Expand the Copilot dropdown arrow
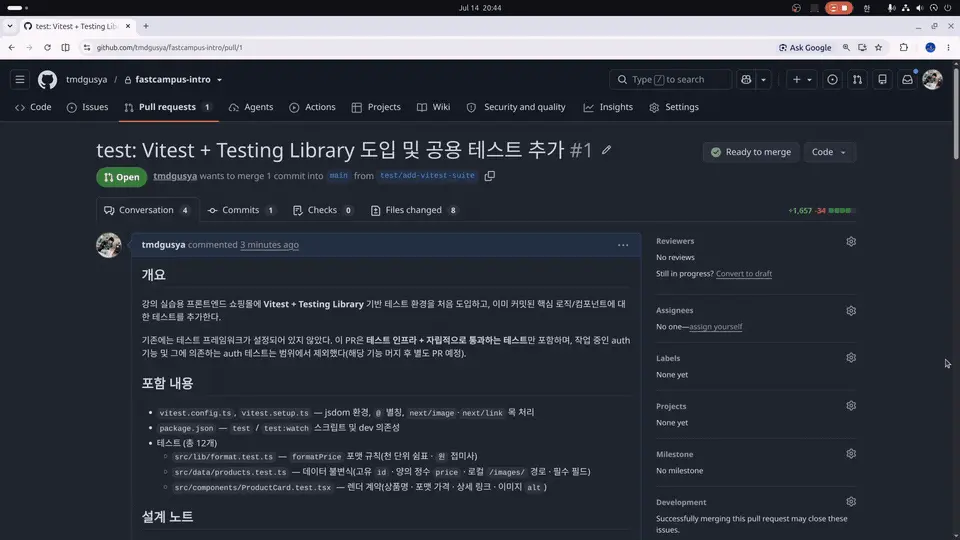Screen dimensions: 960x540 point(763,80)
